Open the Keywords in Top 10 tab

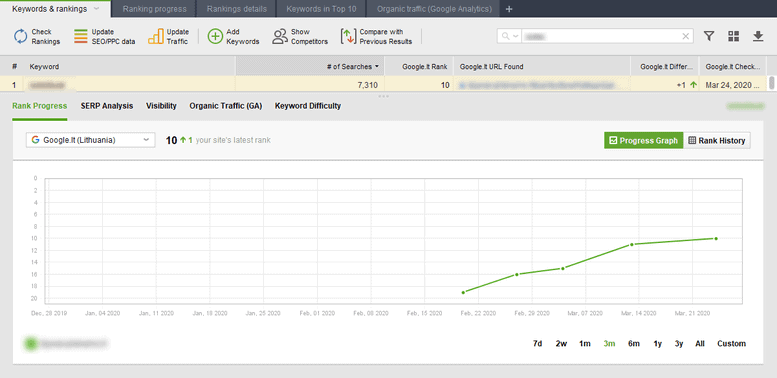click(321, 9)
